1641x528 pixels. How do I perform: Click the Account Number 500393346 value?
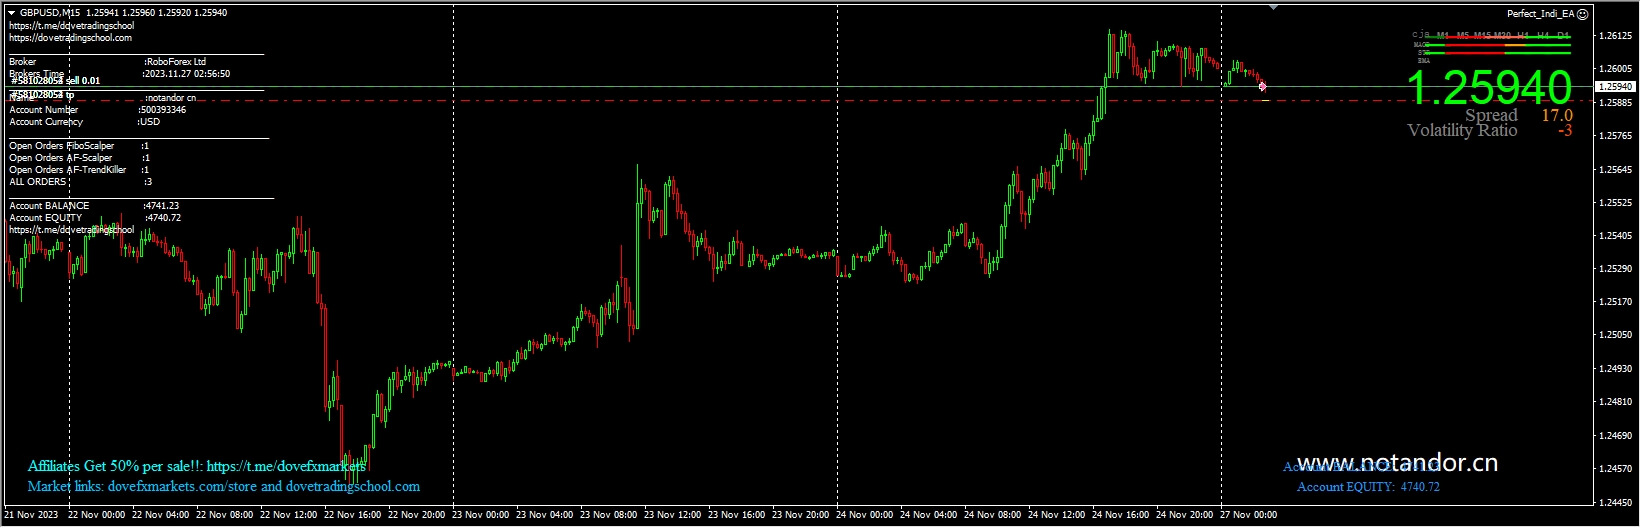(162, 110)
